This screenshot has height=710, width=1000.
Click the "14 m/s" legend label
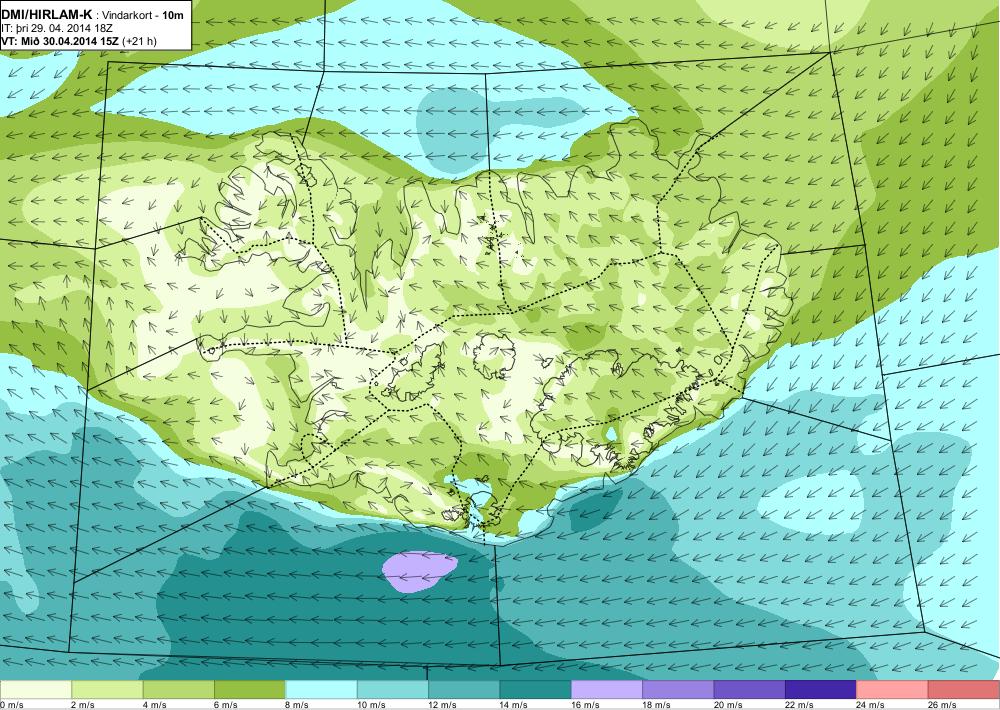pos(514,705)
